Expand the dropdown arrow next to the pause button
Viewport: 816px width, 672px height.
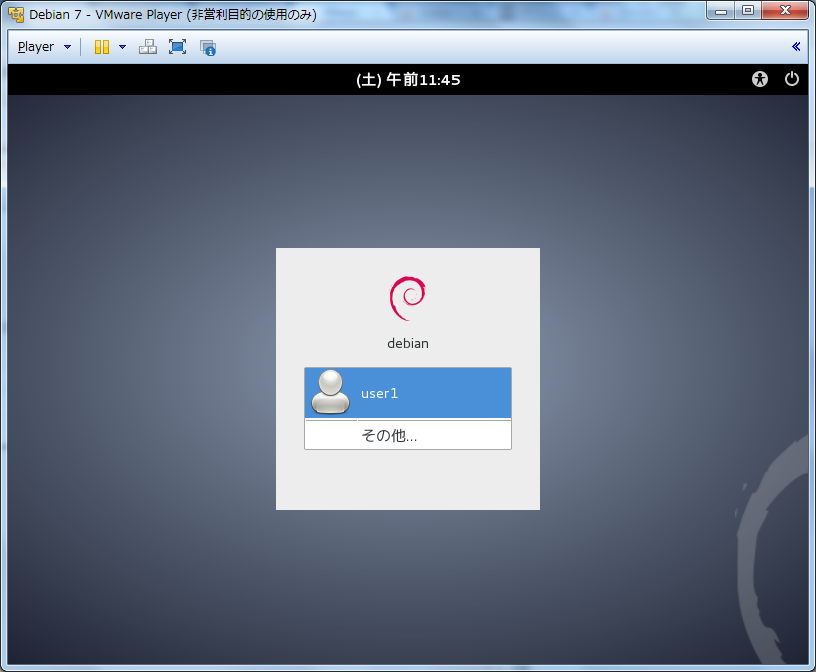click(x=122, y=47)
